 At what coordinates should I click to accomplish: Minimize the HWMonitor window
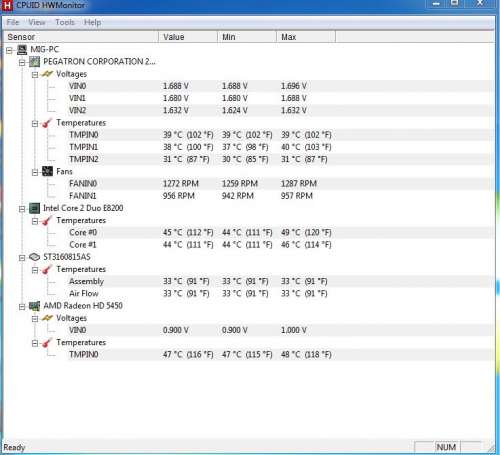(x=436, y=4)
